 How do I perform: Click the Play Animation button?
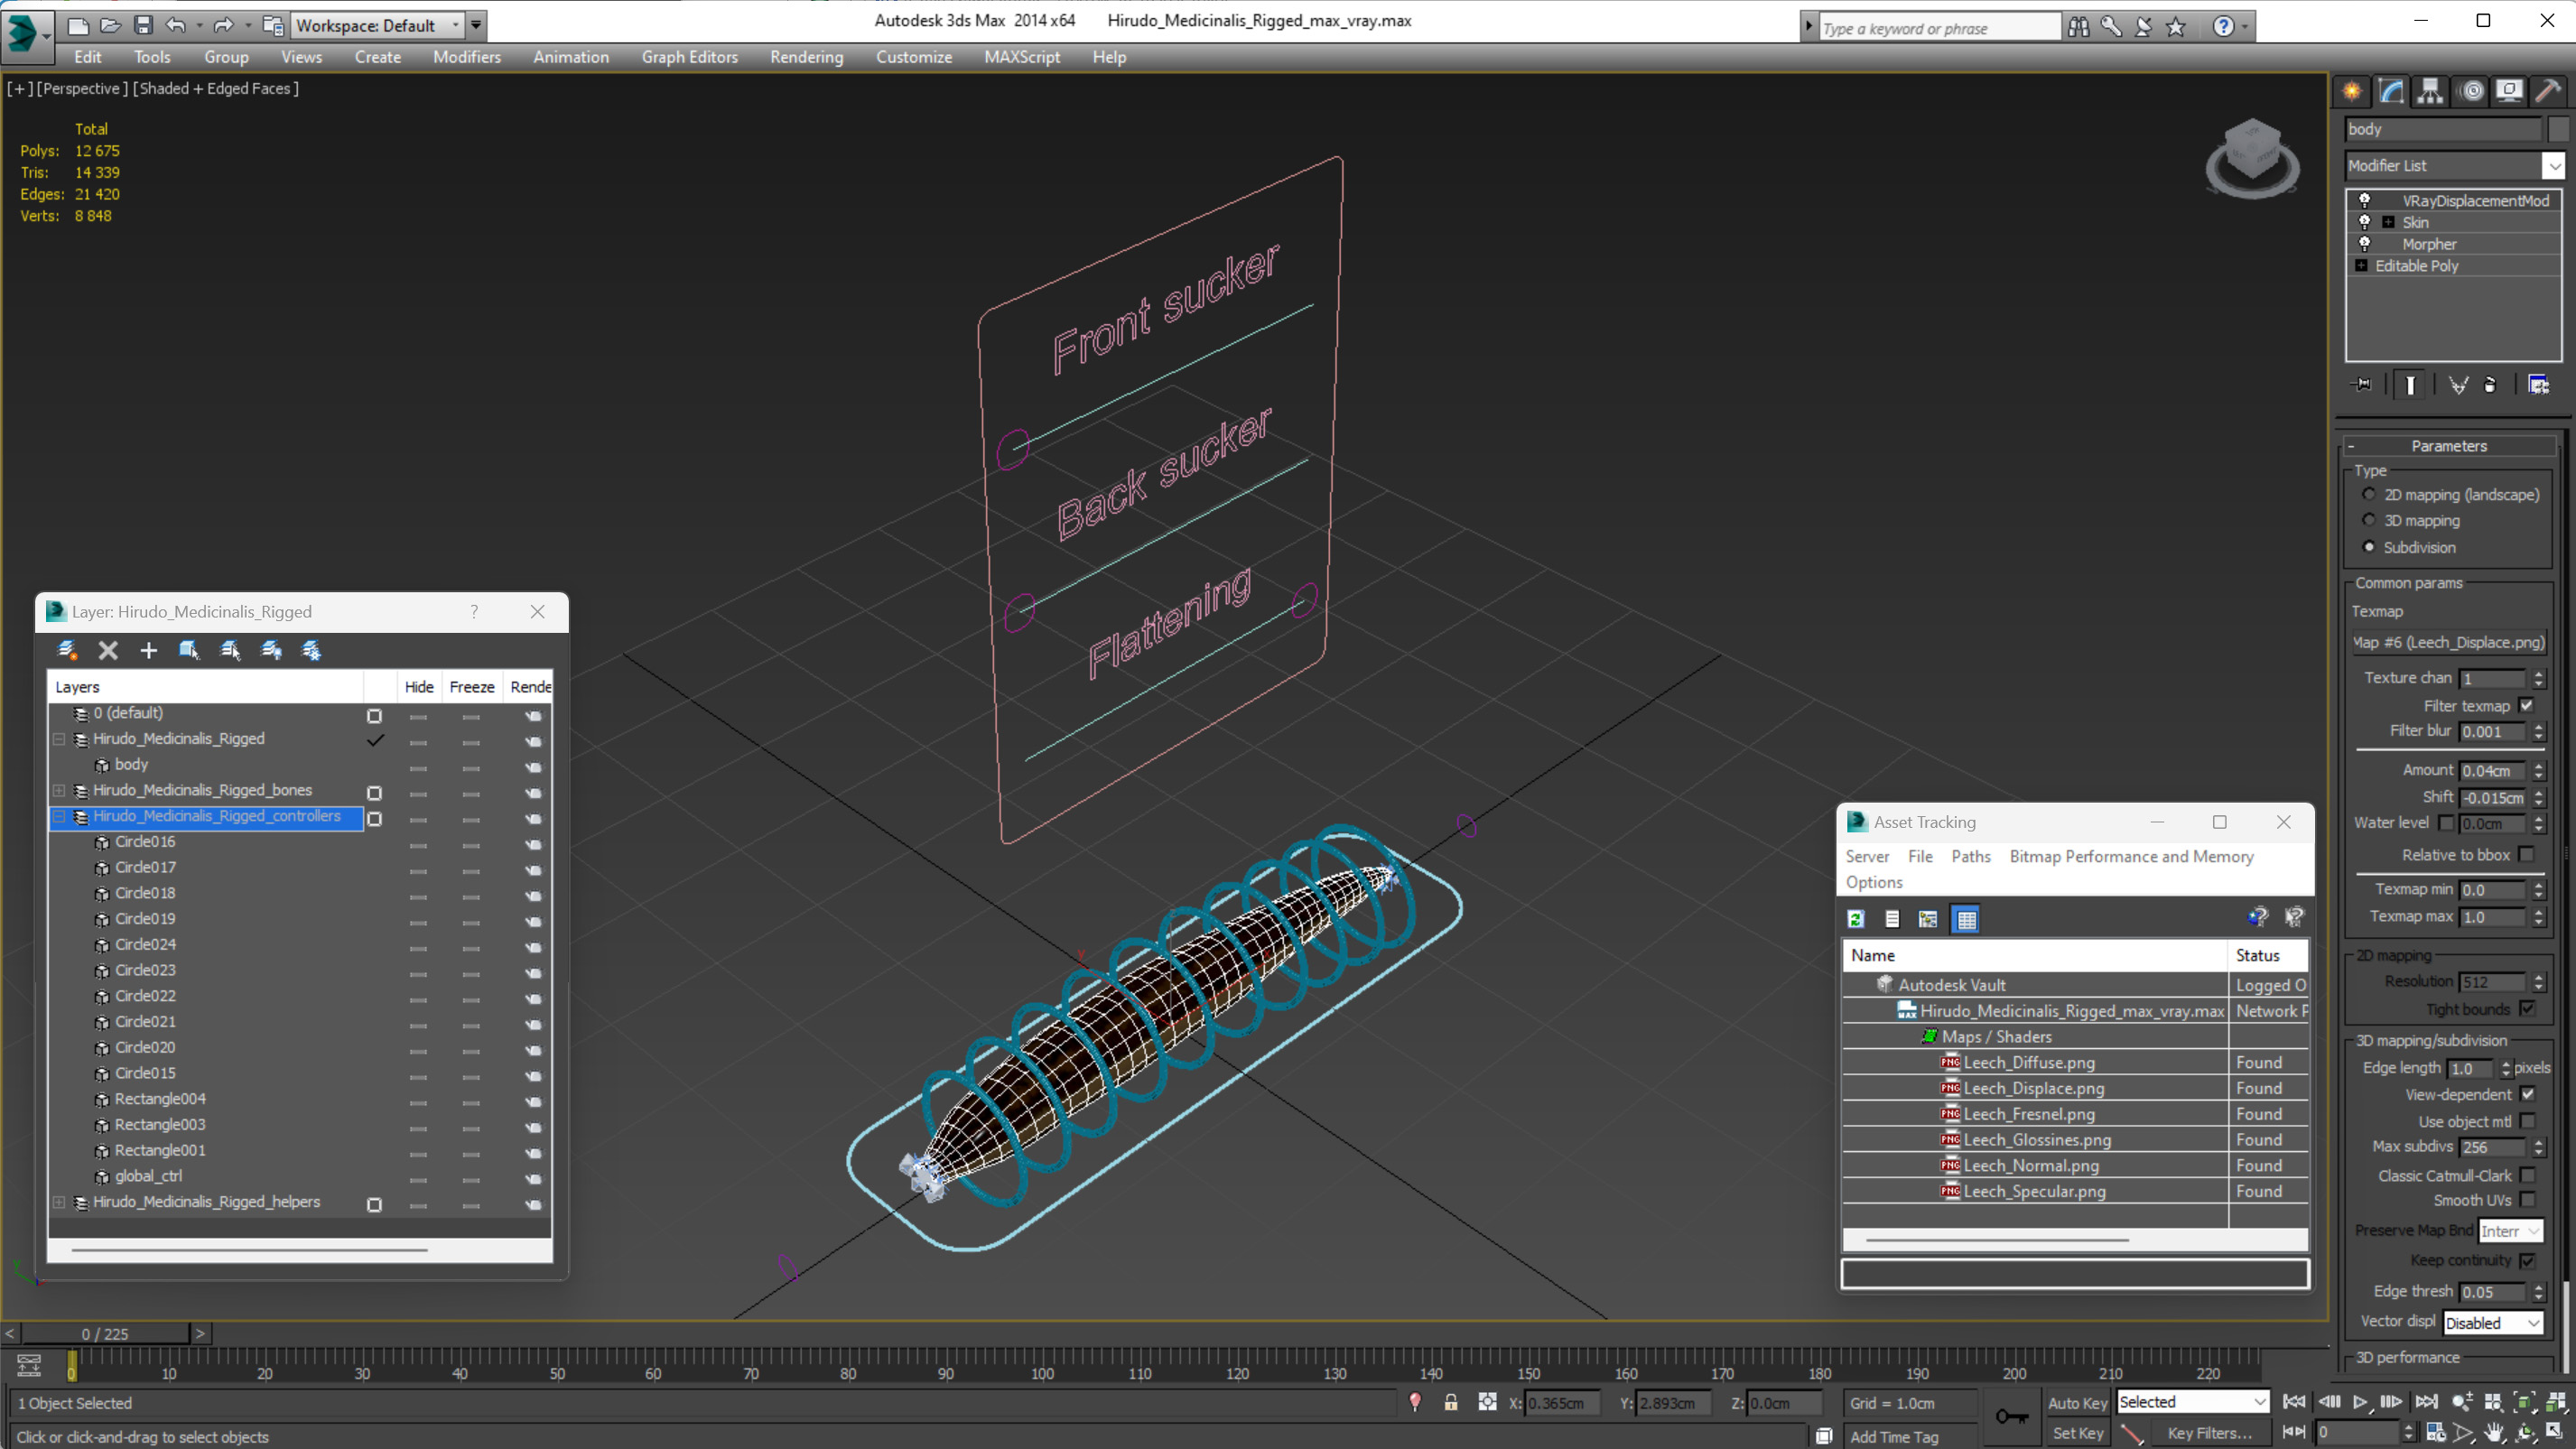pyautogui.click(x=2360, y=1402)
